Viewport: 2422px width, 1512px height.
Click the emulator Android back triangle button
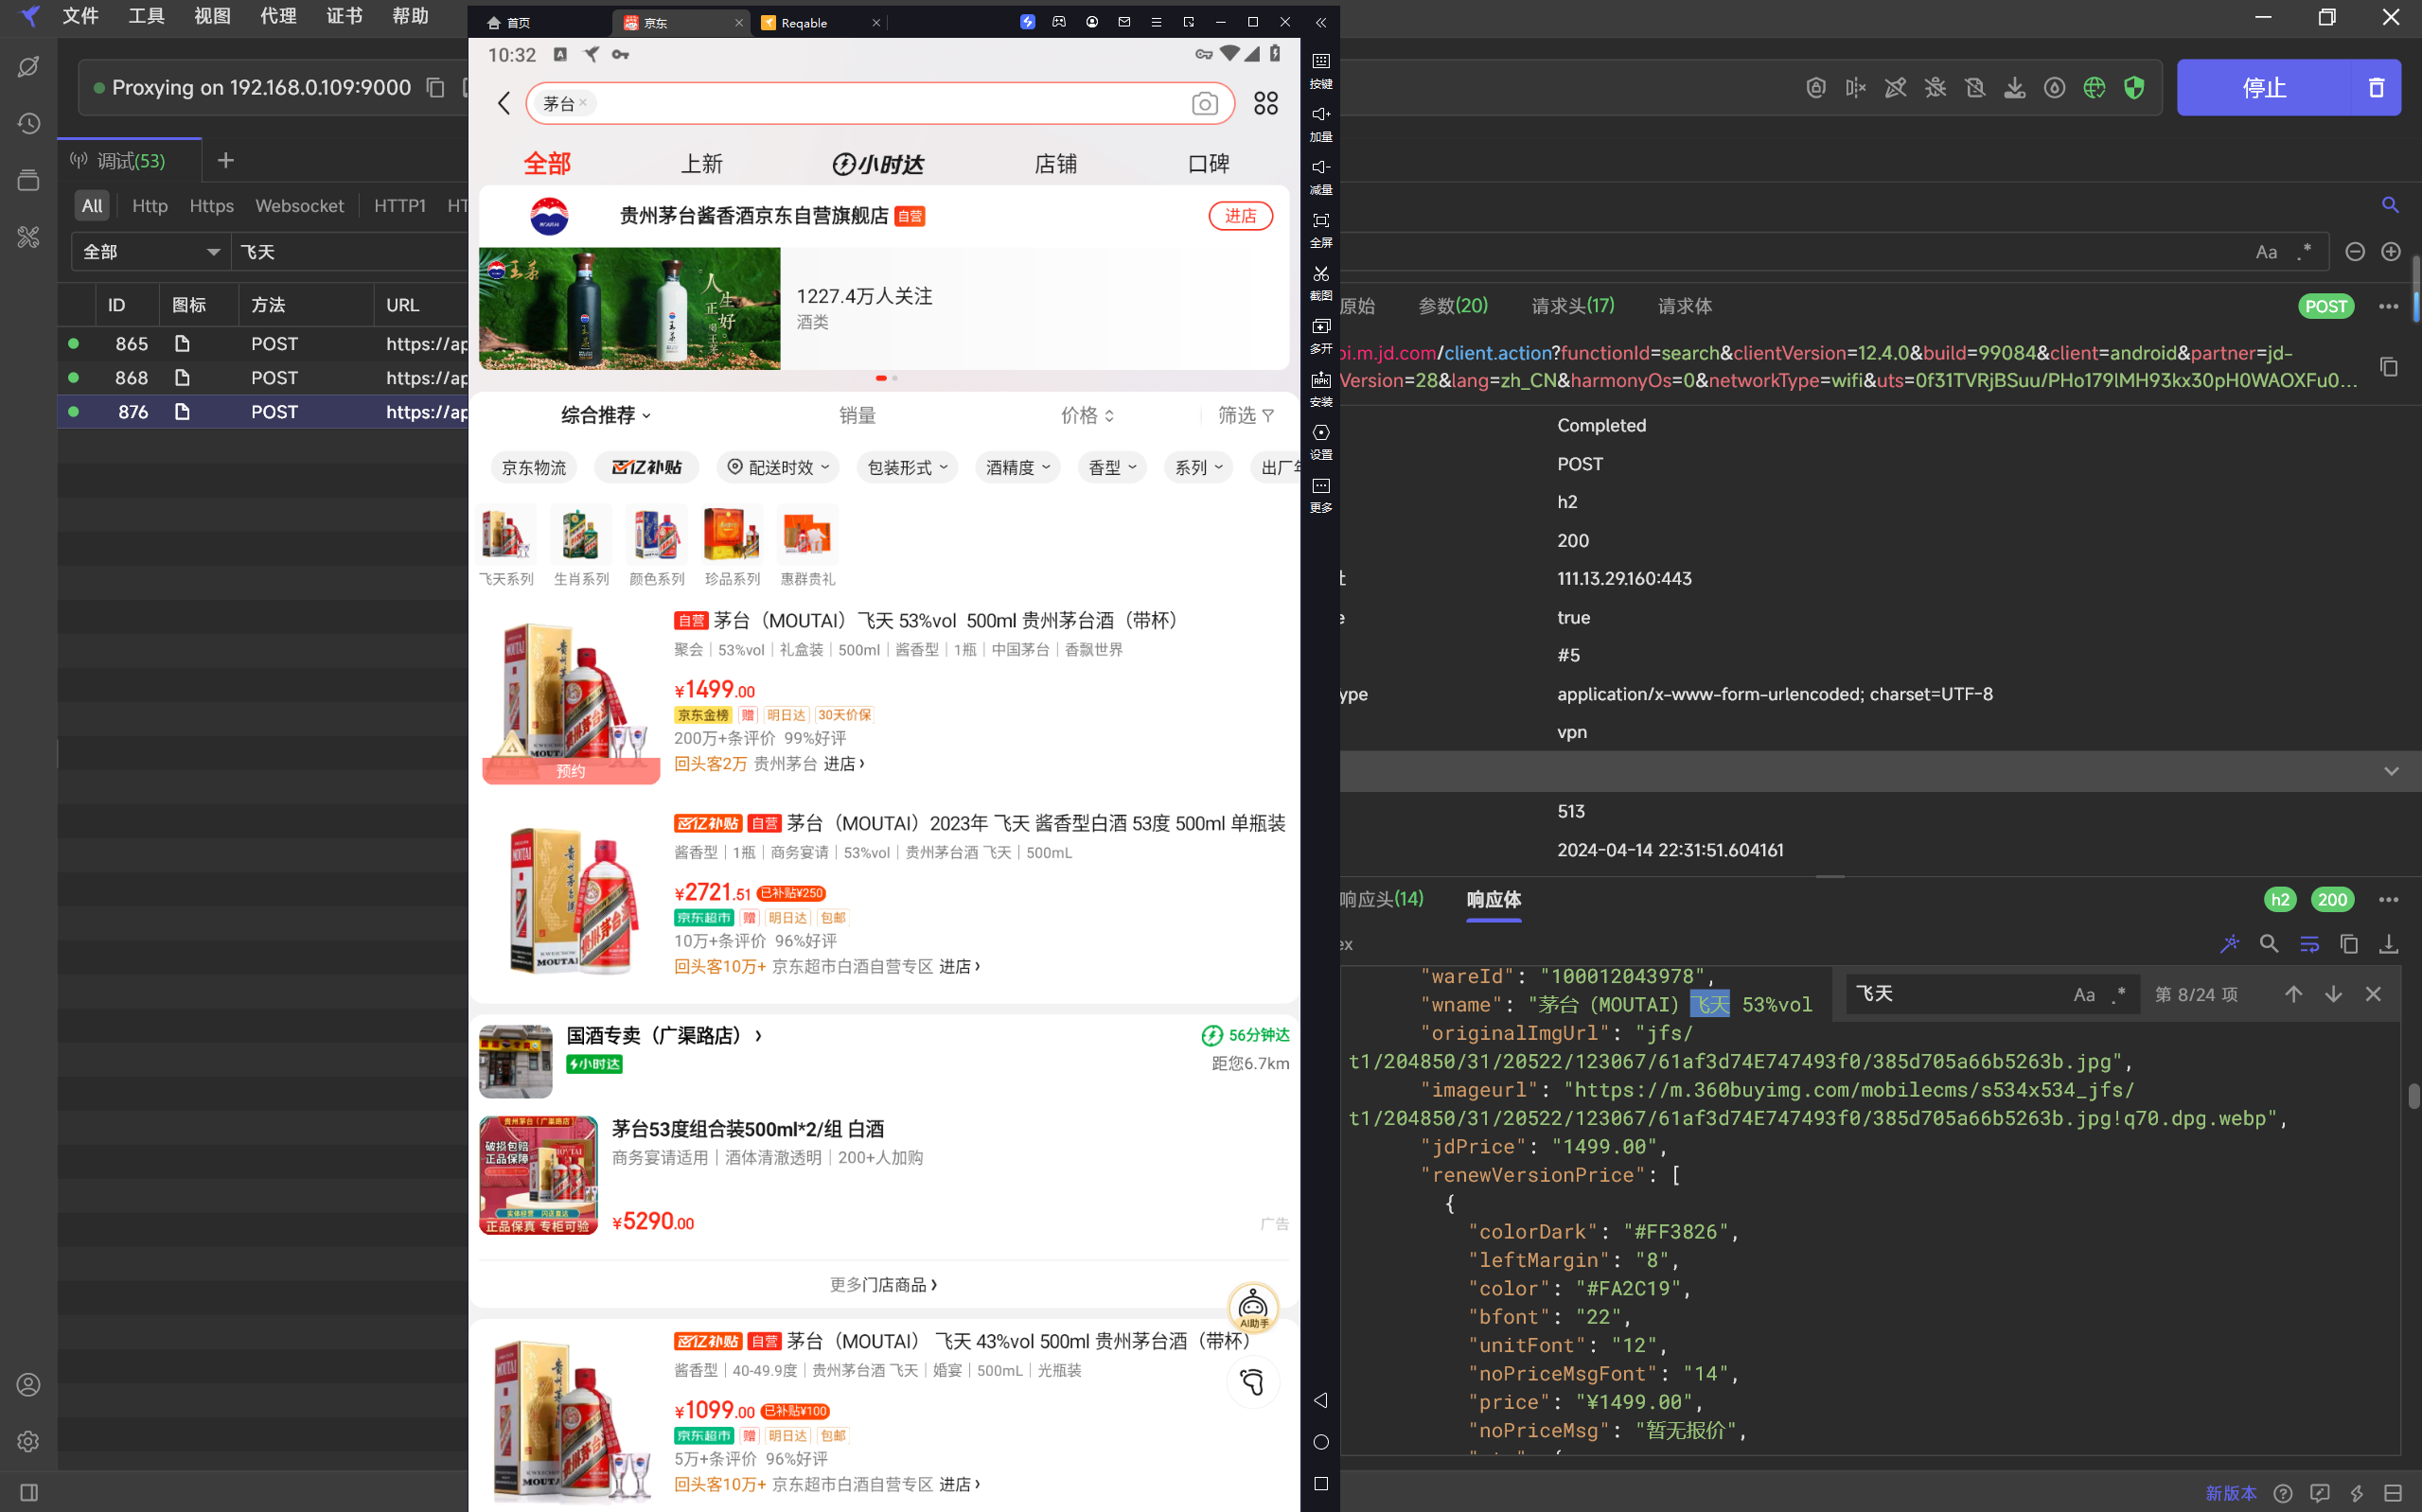tap(1321, 1400)
